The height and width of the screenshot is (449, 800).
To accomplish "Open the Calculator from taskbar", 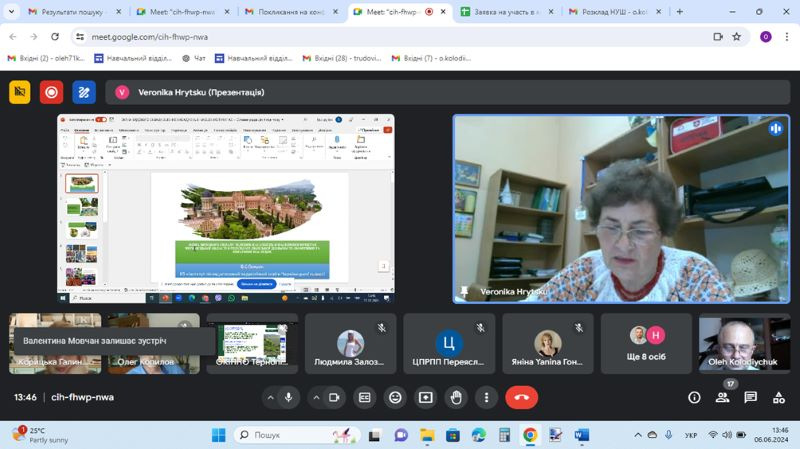I will [x=504, y=435].
